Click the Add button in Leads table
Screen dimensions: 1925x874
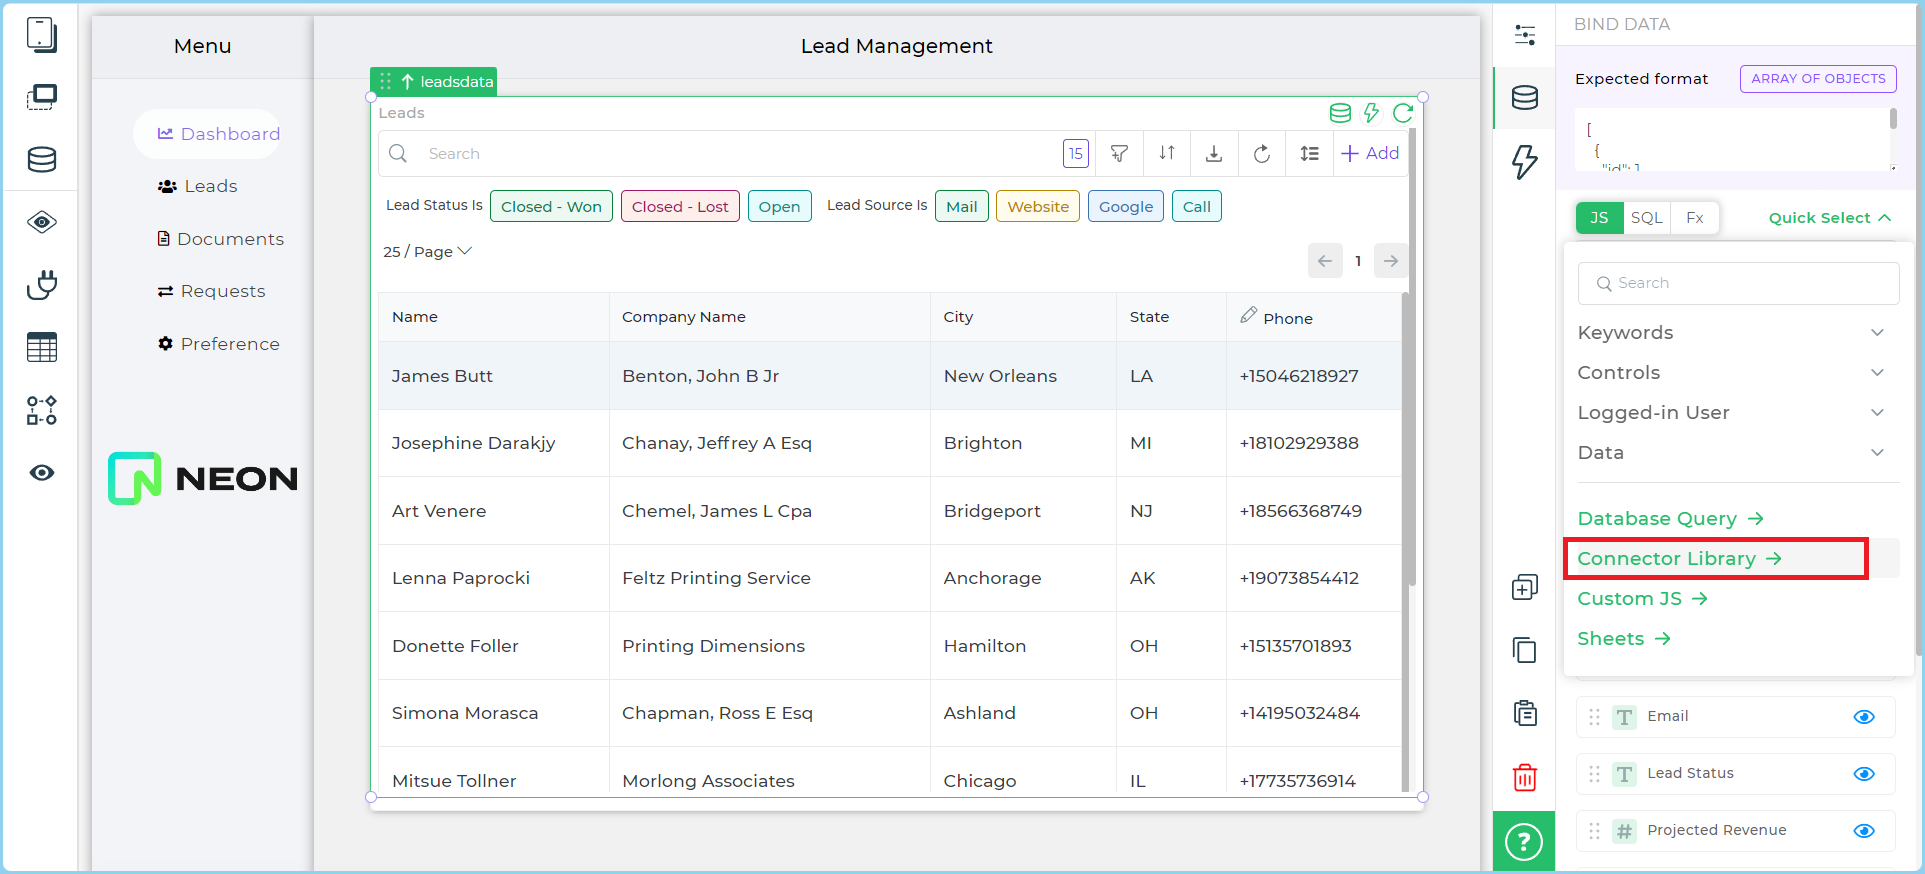click(1370, 154)
